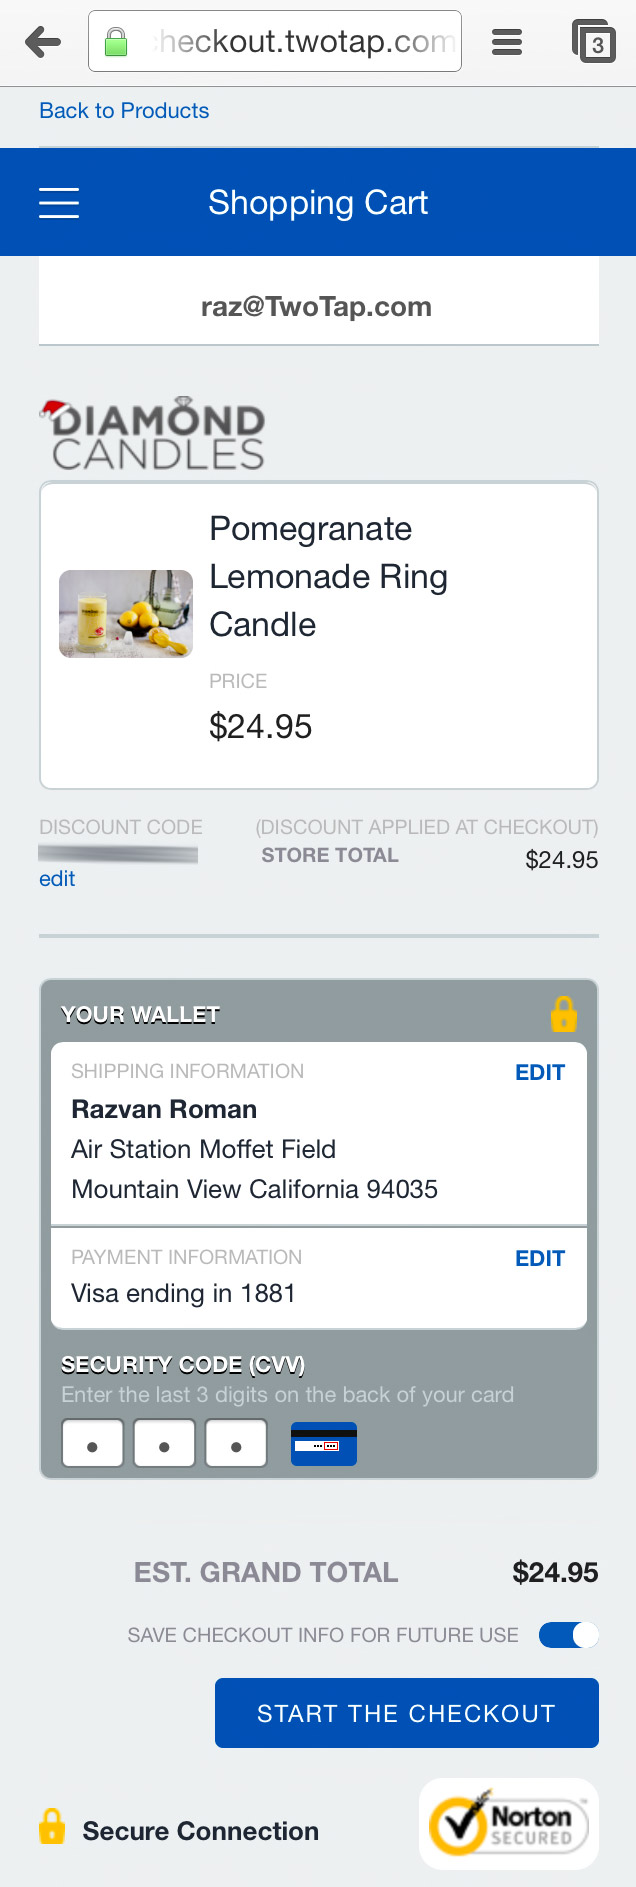Tap the browser back arrow
This screenshot has height=1887, width=636.
click(43, 42)
